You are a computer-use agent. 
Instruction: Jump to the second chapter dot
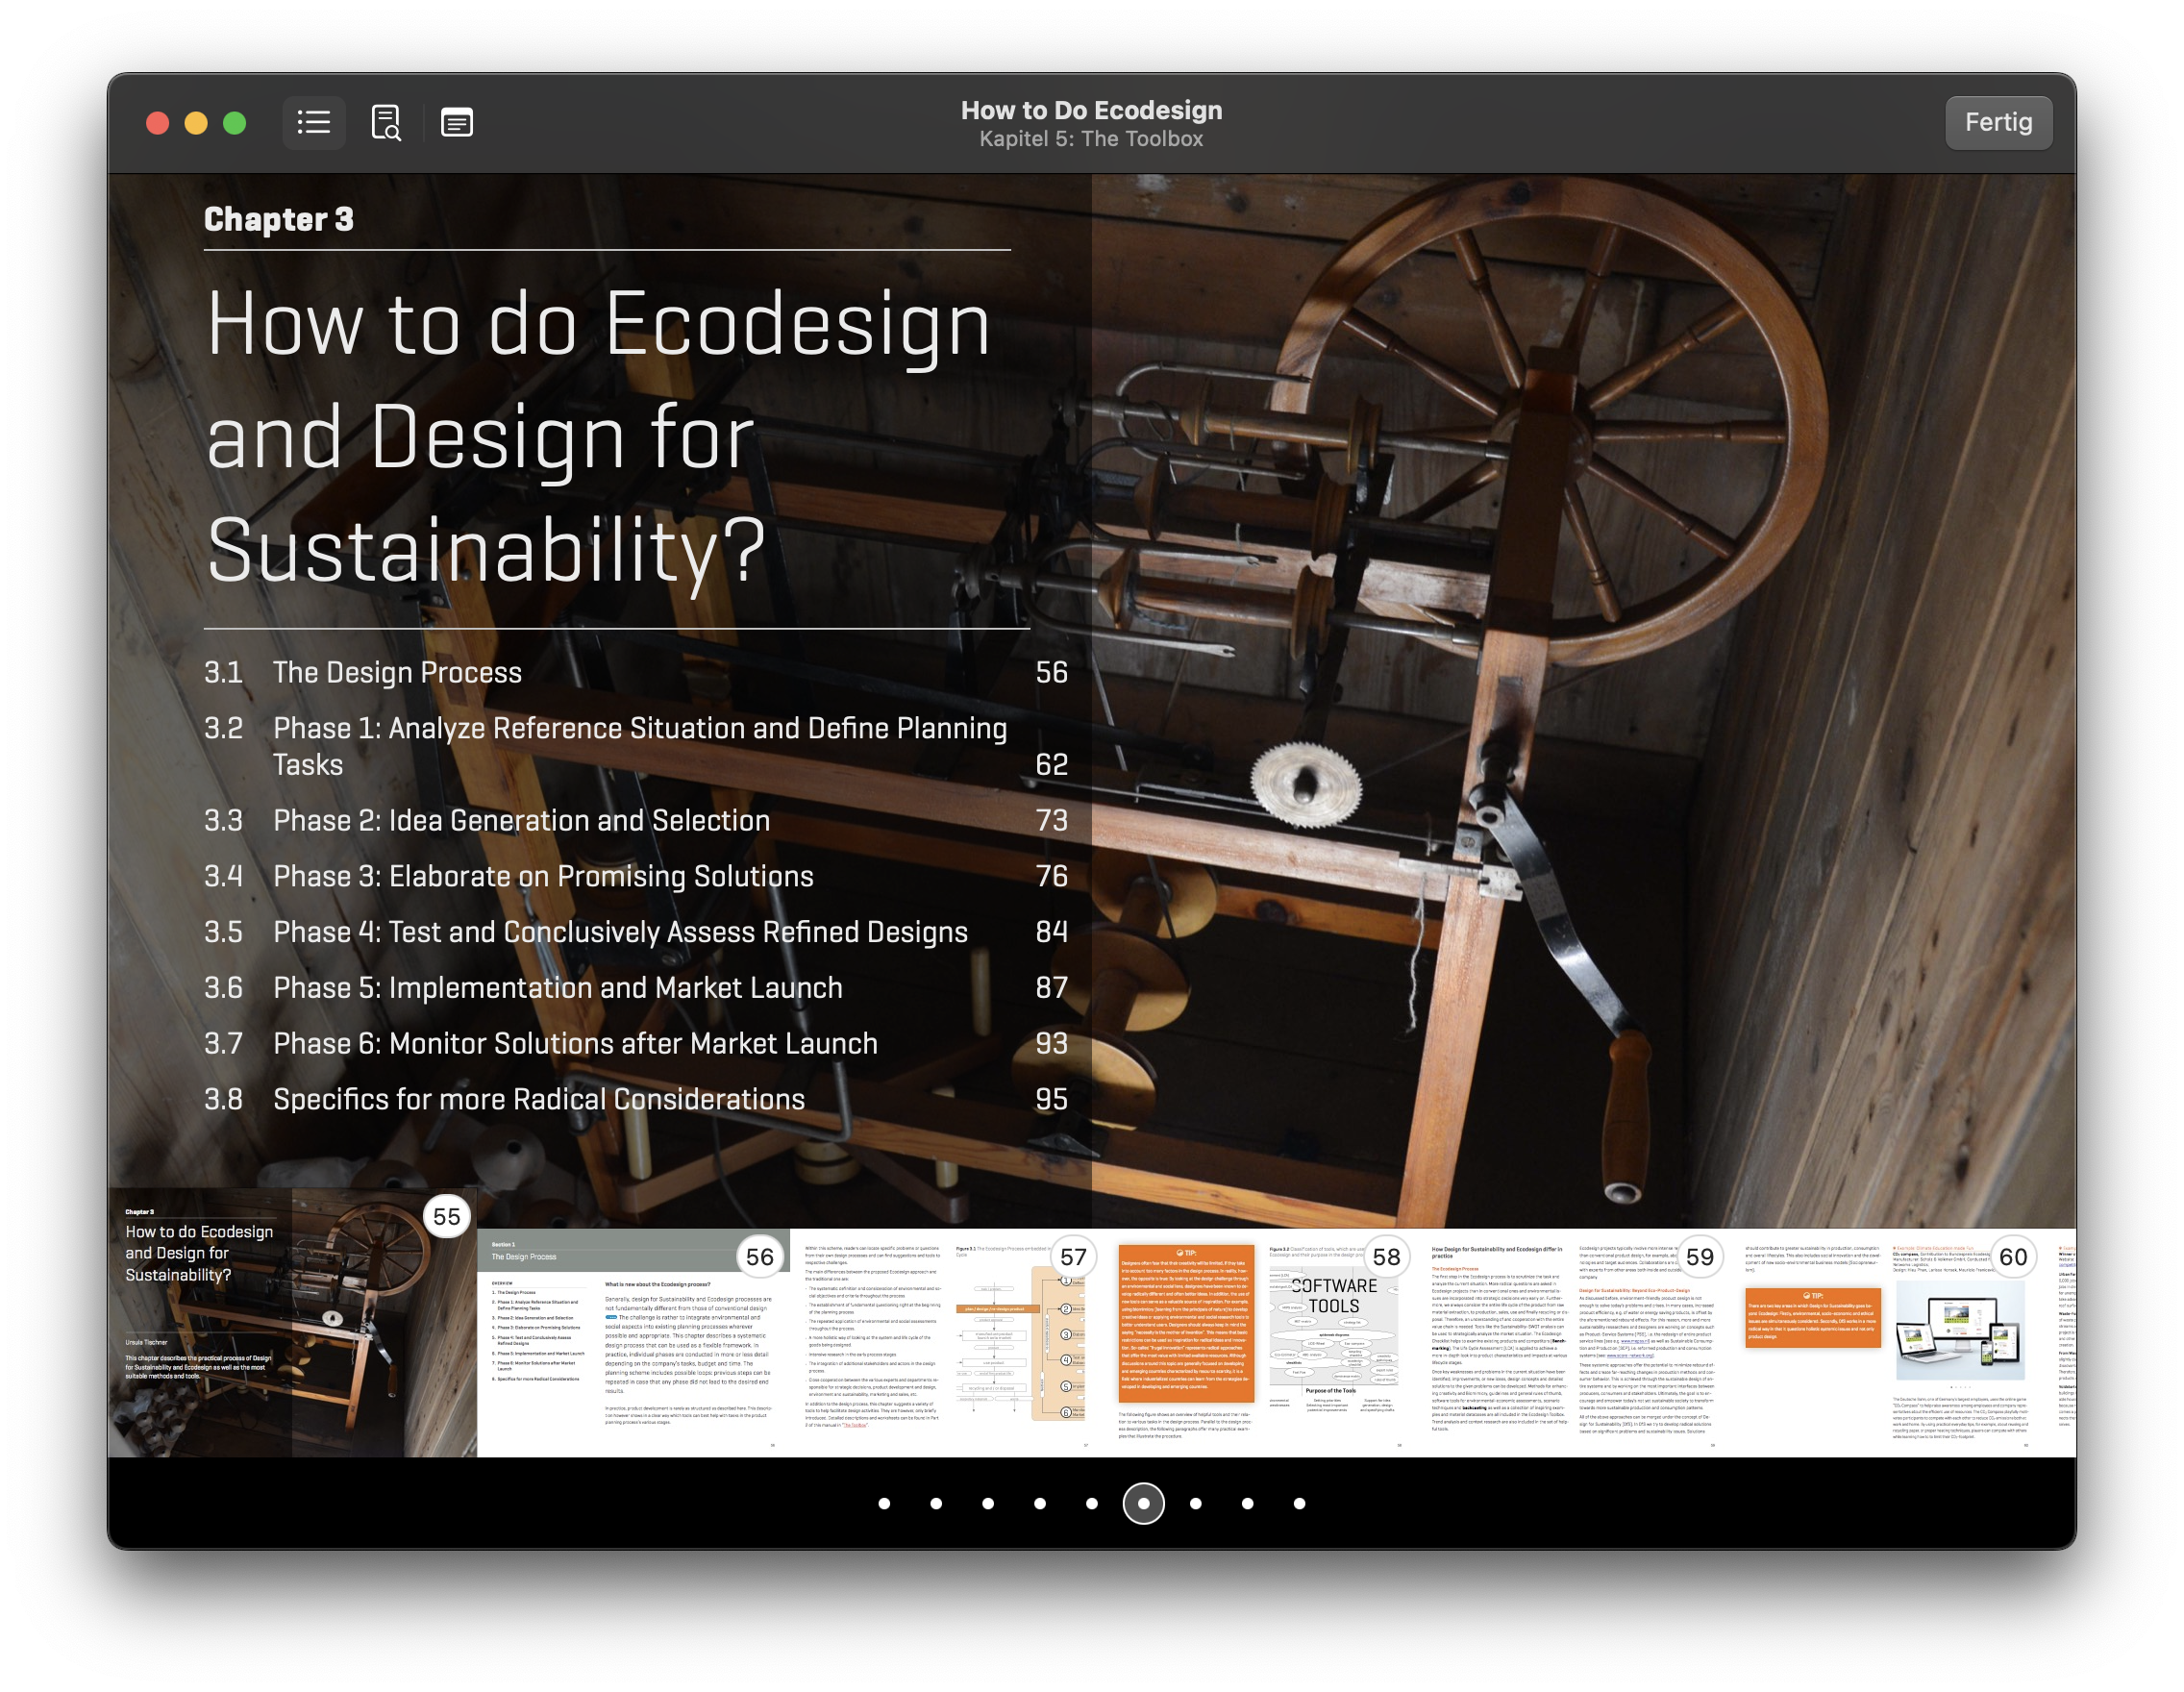(936, 1503)
